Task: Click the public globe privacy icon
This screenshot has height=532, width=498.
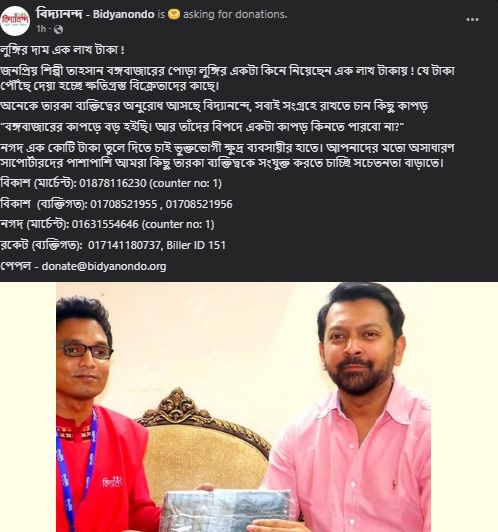Action: (58, 30)
